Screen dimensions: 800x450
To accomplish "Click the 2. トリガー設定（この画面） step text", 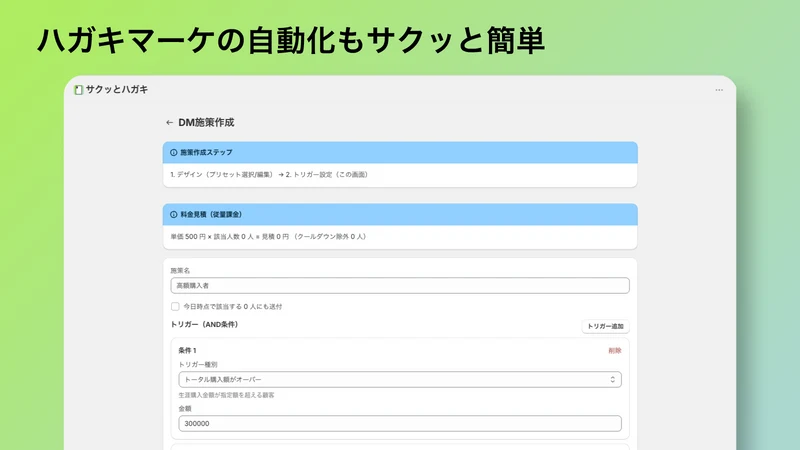I will (327, 174).
